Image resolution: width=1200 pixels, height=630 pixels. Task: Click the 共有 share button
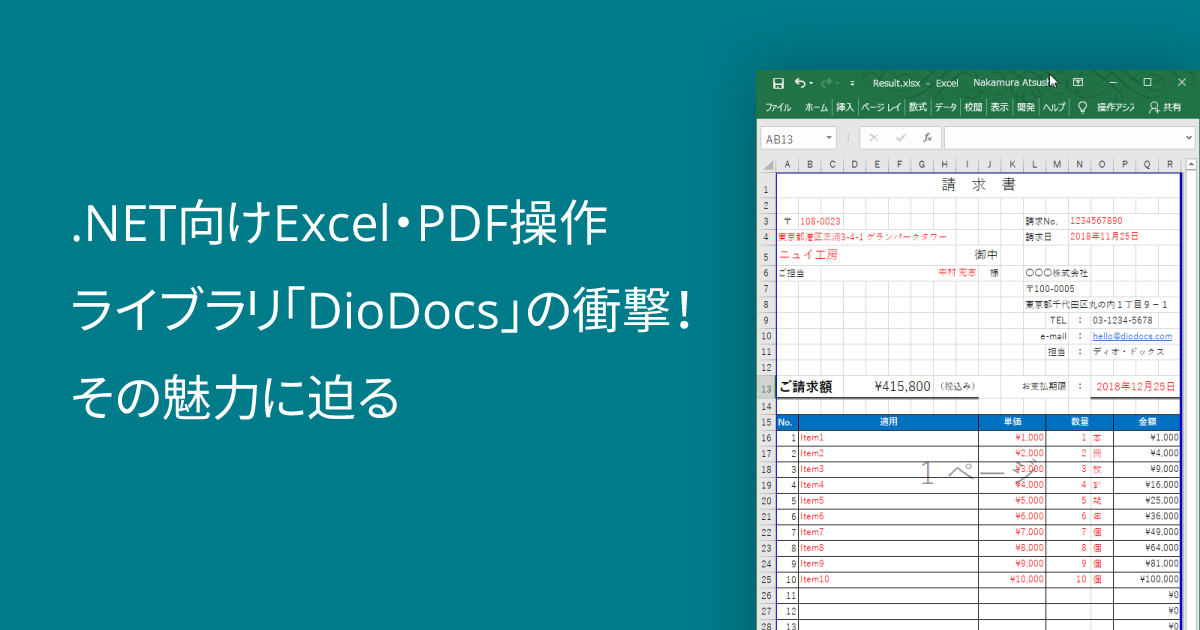1165,107
